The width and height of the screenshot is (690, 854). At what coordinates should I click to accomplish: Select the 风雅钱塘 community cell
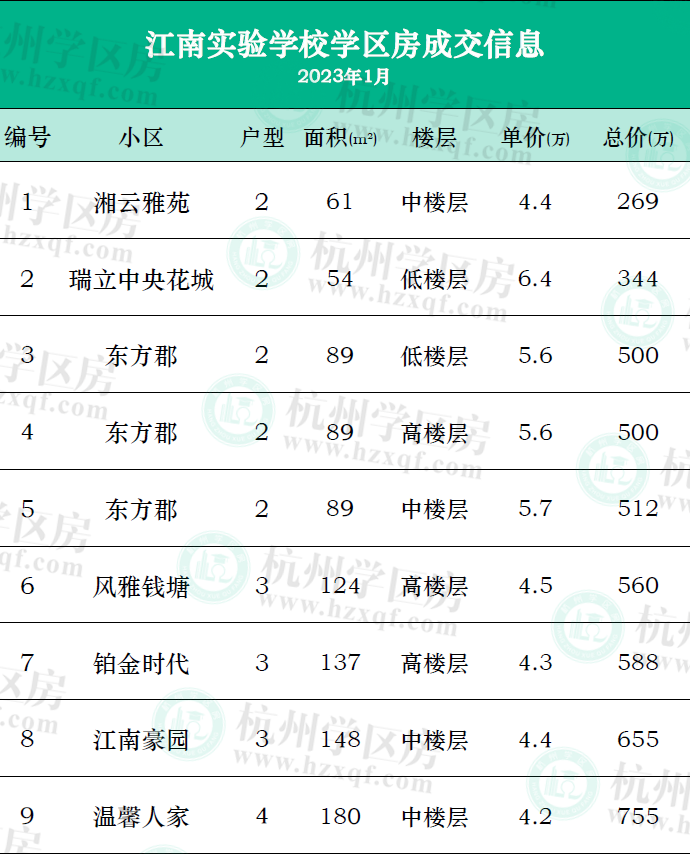pyautogui.click(x=142, y=587)
